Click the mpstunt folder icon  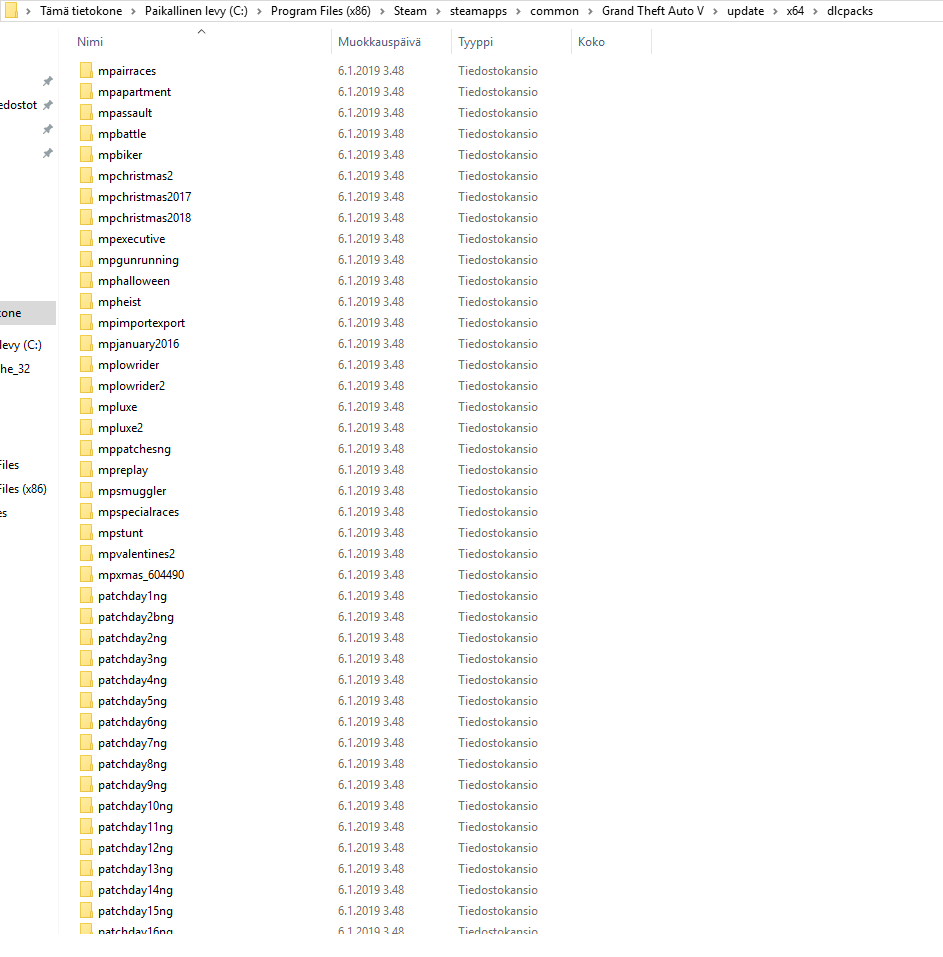pos(86,532)
